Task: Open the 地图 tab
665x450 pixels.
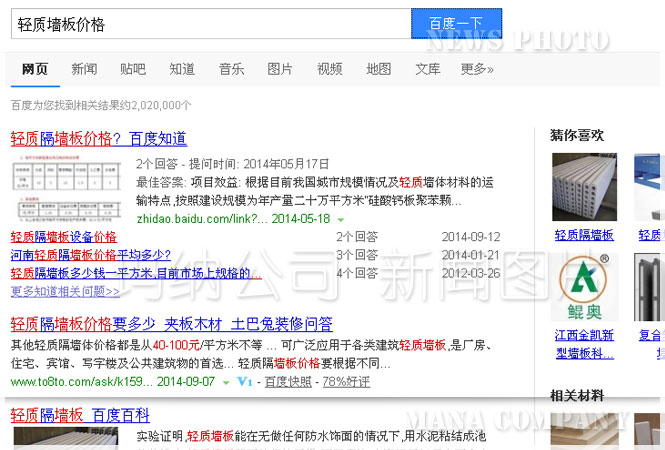Action: click(379, 69)
